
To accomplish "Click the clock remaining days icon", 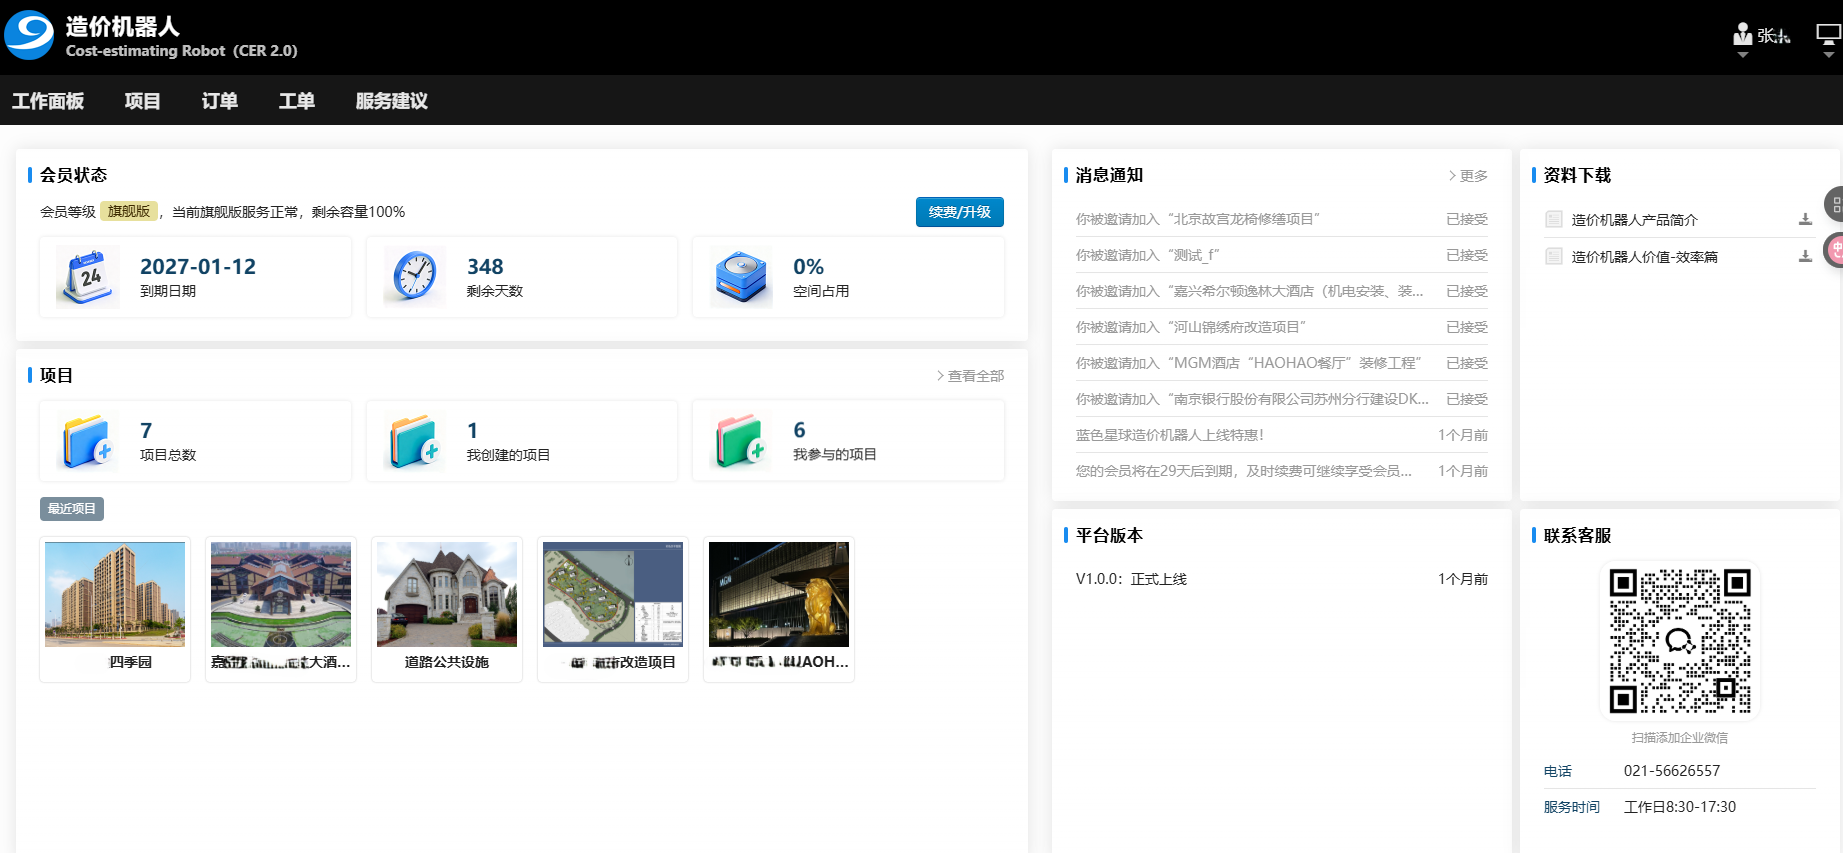I will [414, 277].
